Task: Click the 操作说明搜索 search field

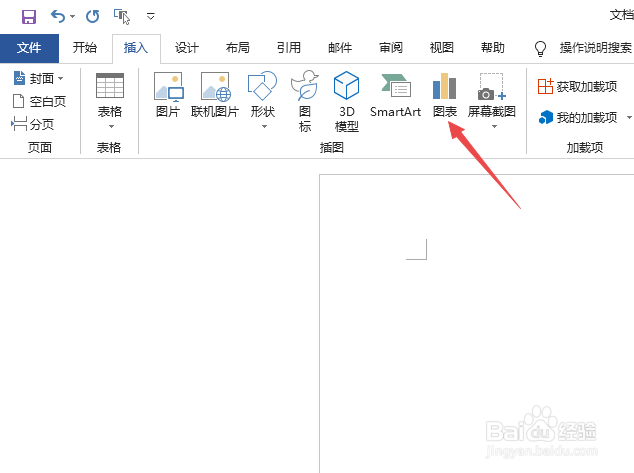Action: (x=596, y=48)
